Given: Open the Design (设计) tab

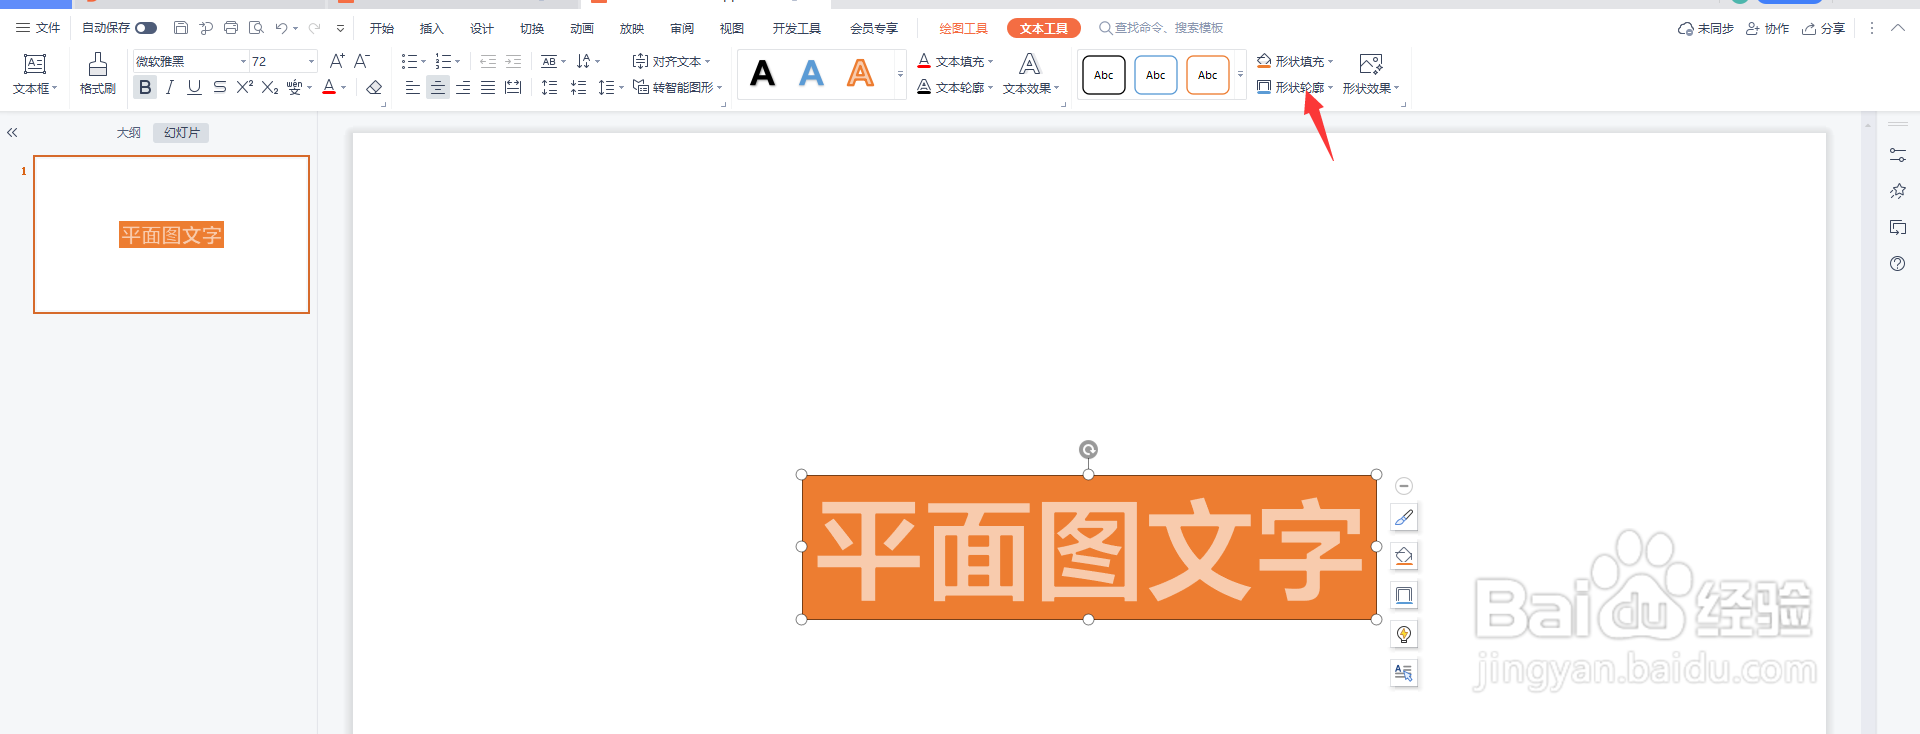Looking at the screenshot, I should (482, 28).
